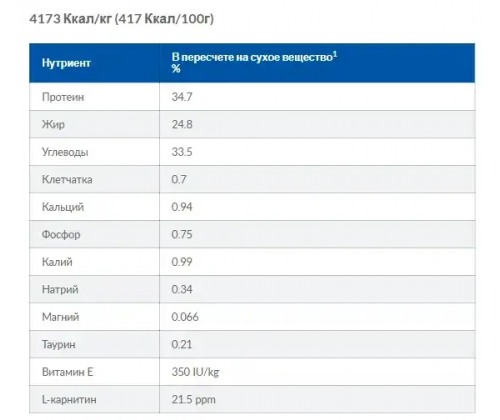Image resolution: width=500 pixels, height=420 pixels.
Task: Click the Фосфор row label
Action: (61, 234)
